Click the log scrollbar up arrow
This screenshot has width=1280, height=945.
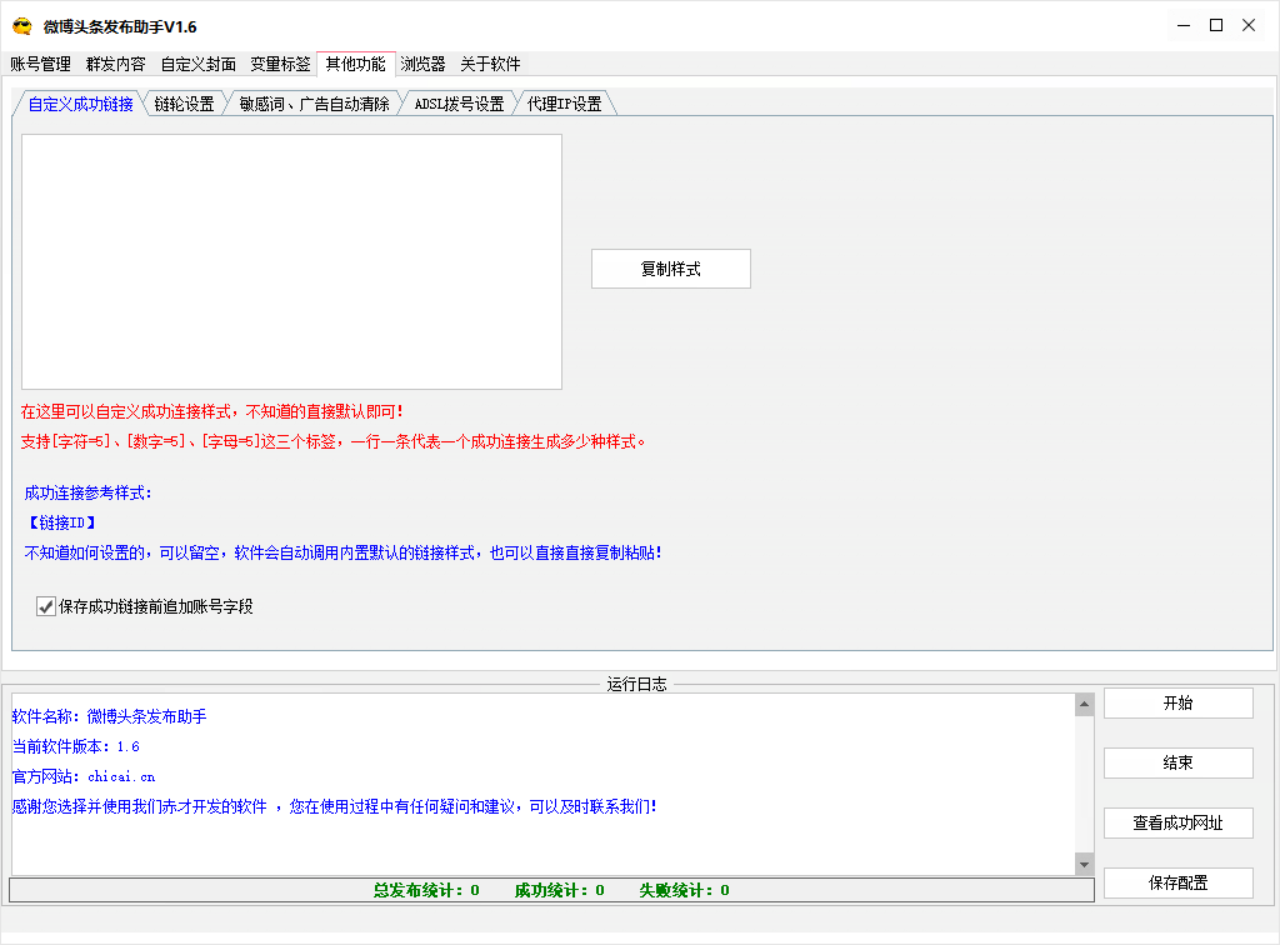point(1084,705)
